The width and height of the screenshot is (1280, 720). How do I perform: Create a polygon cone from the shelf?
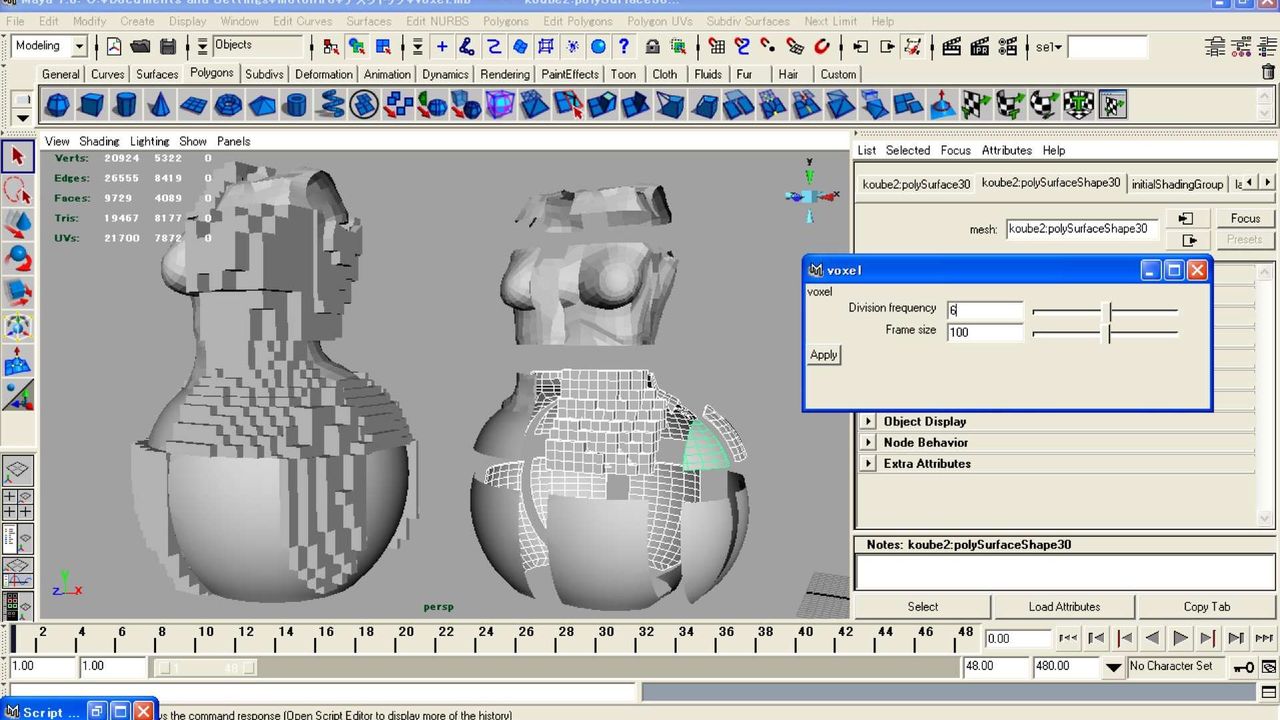click(x=159, y=104)
